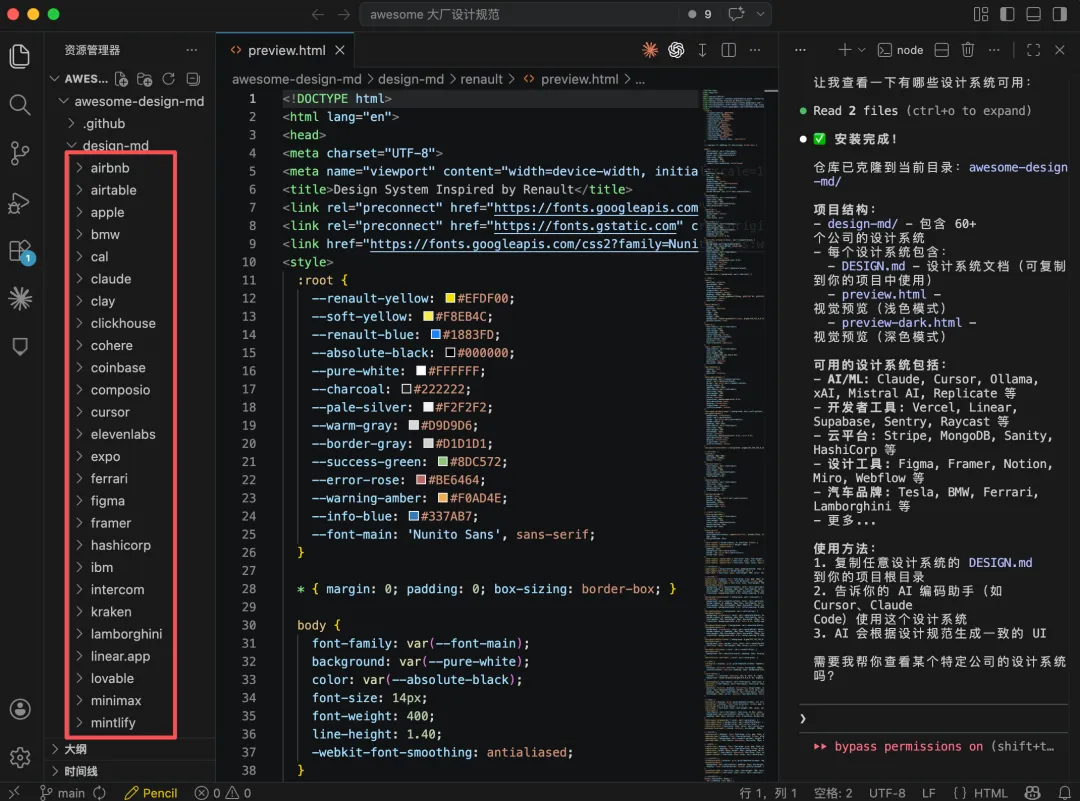Toggle the primary side bar layout button
1080x801 pixels.
tap(1007, 14)
